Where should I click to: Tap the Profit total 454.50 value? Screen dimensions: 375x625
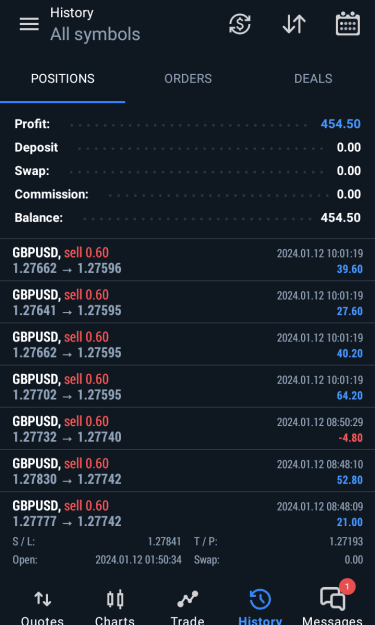340,124
